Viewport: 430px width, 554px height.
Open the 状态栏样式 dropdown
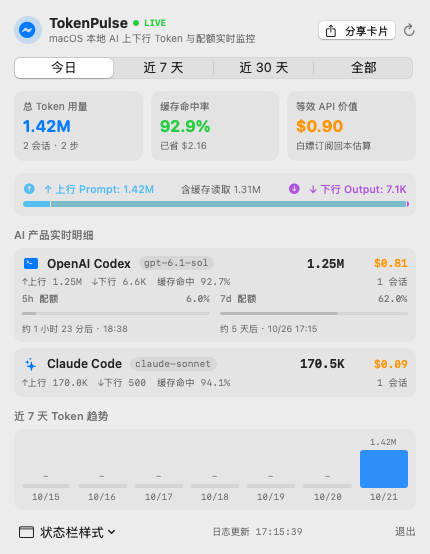[67, 532]
